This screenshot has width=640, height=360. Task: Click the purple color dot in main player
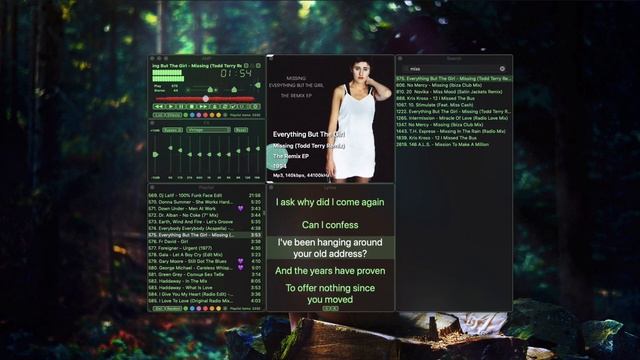199,115
